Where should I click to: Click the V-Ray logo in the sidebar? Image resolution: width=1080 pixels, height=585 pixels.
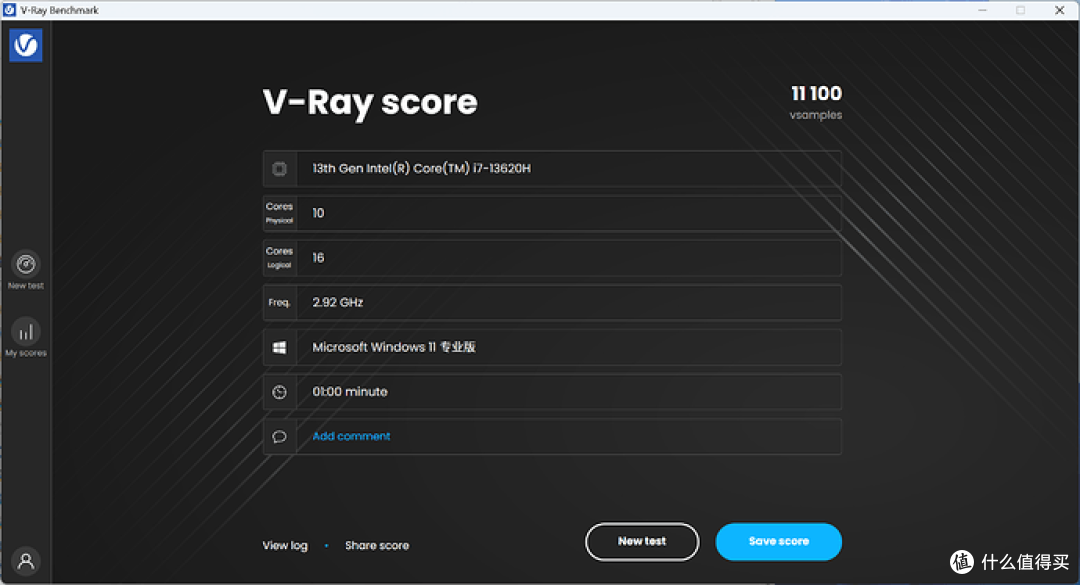point(26,45)
